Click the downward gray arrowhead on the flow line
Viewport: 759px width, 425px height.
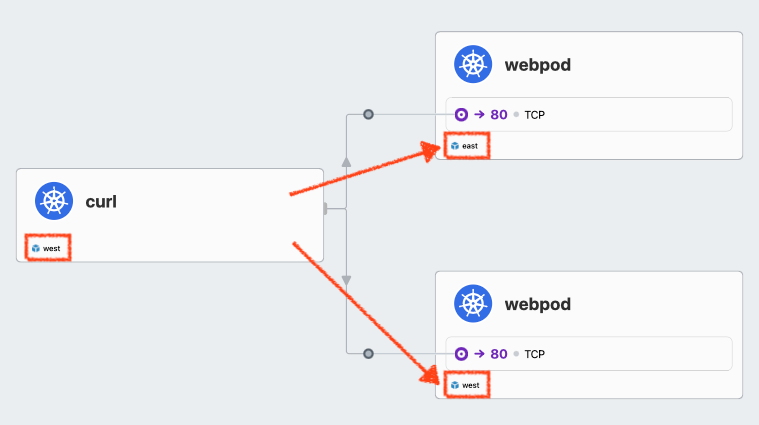pos(346,281)
